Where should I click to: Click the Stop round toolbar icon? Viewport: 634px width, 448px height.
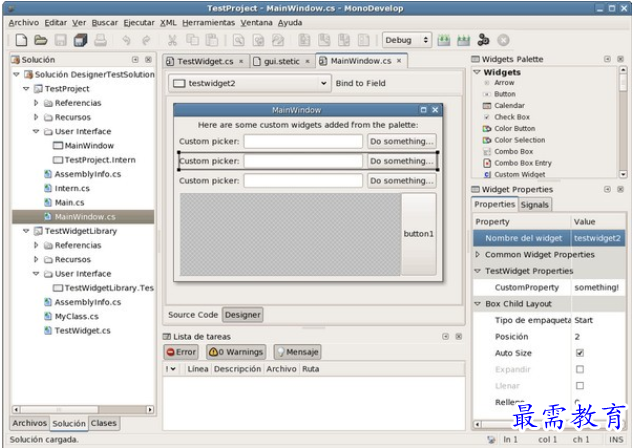tap(503, 40)
